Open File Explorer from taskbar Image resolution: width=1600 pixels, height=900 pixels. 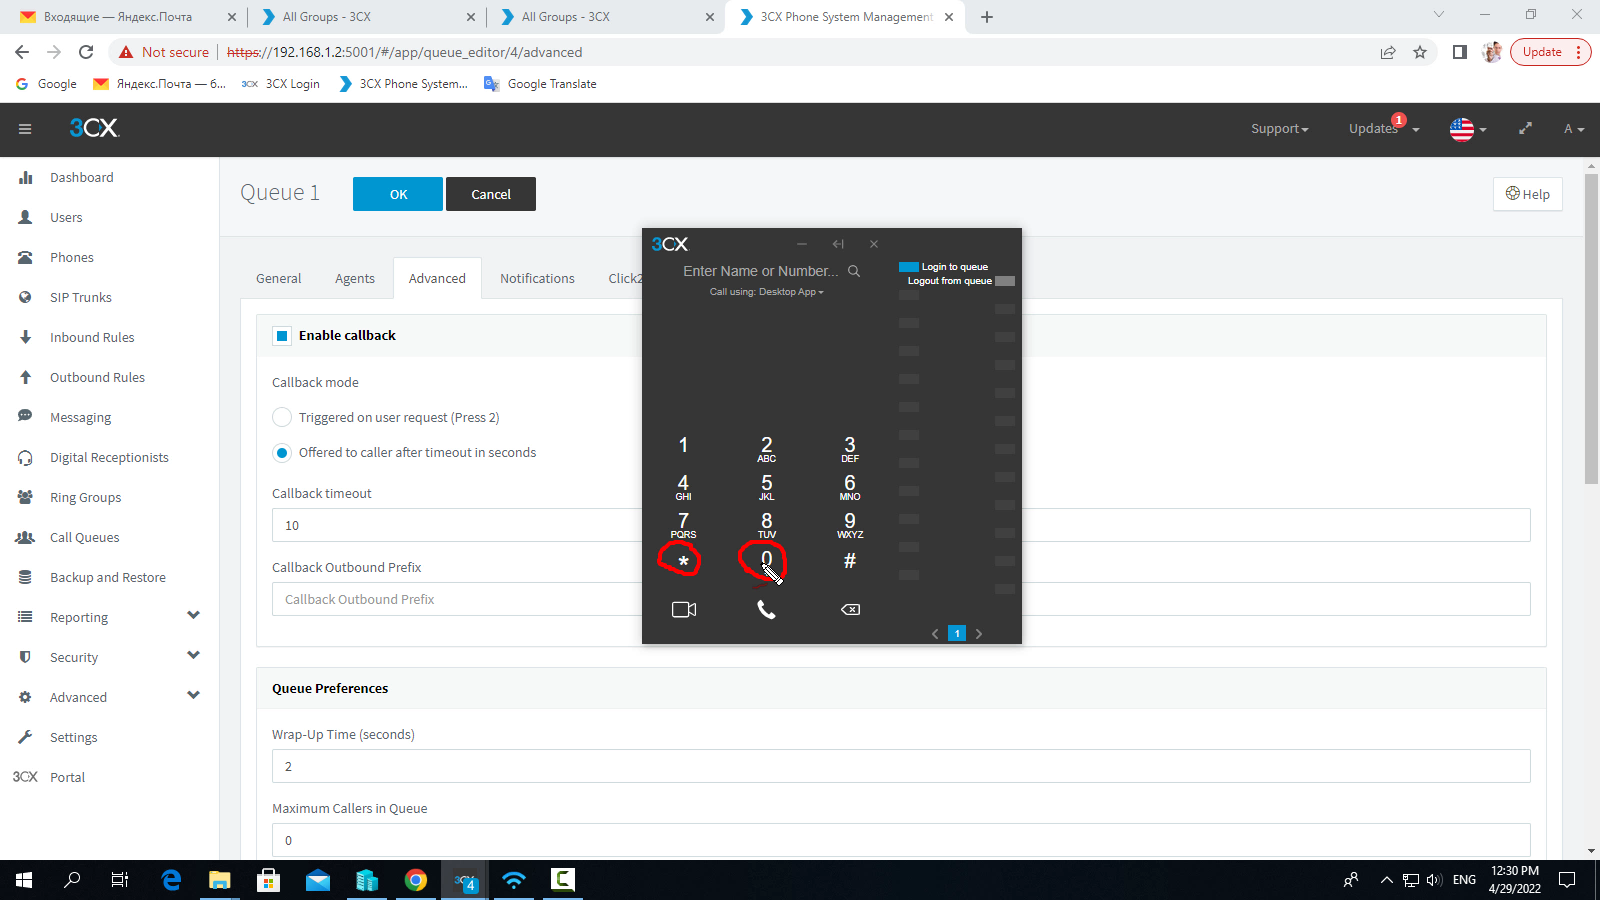(x=219, y=880)
